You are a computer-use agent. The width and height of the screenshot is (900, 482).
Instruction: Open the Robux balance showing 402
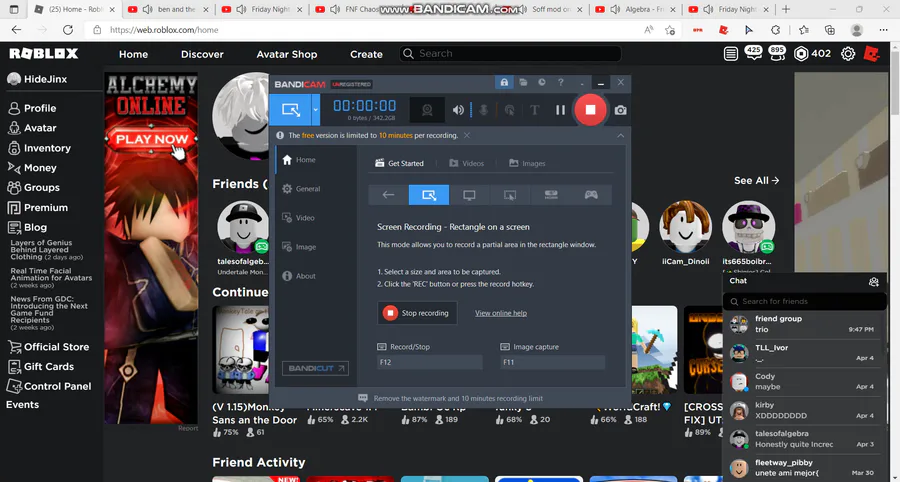[x=812, y=54]
